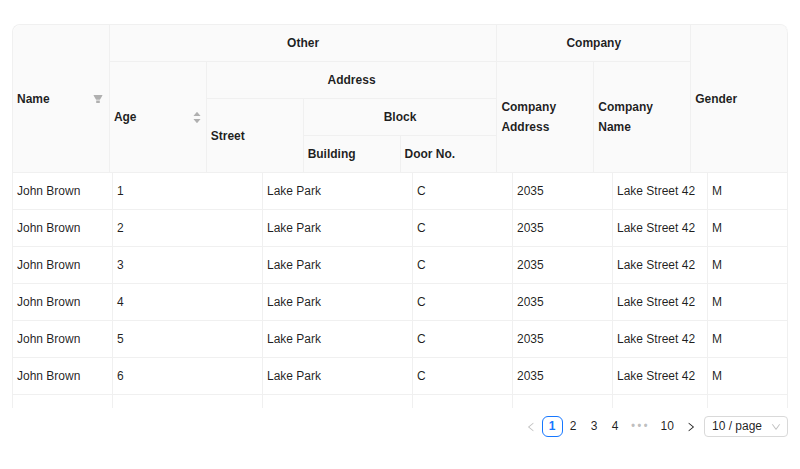Click the Name column header
This screenshot has height=469, width=800.
click(x=61, y=98)
